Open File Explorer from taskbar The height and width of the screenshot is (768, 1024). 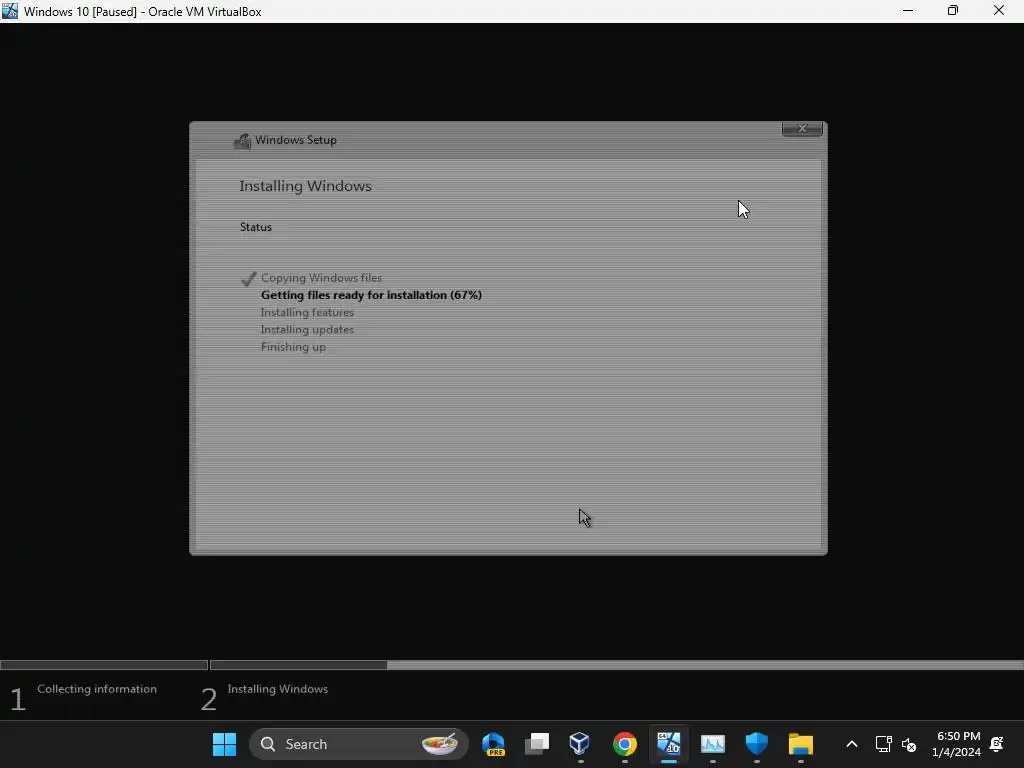tap(801, 744)
